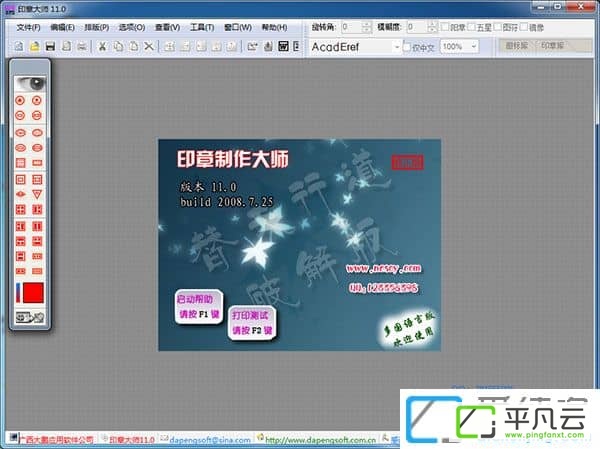Open the 窗口(W) menu
Image resolution: width=600 pixels, height=449 pixels.
[238, 28]
